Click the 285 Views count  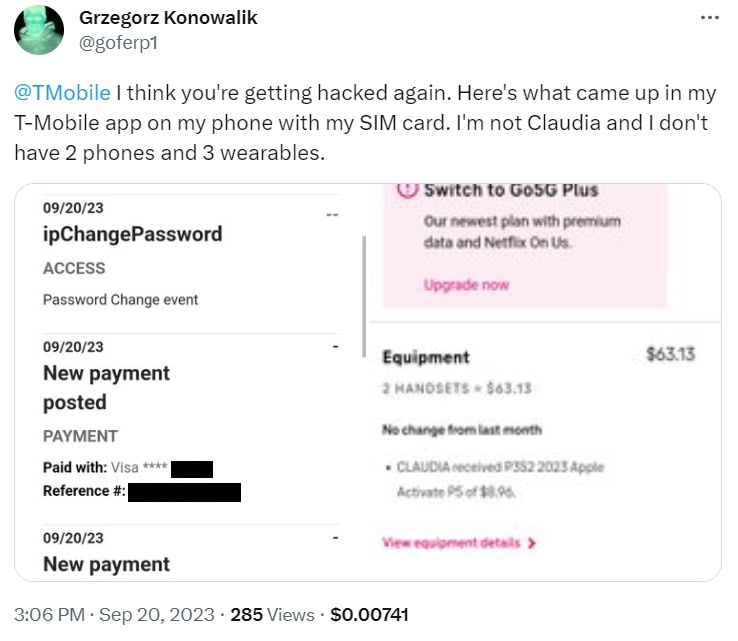tap(272, 614)
